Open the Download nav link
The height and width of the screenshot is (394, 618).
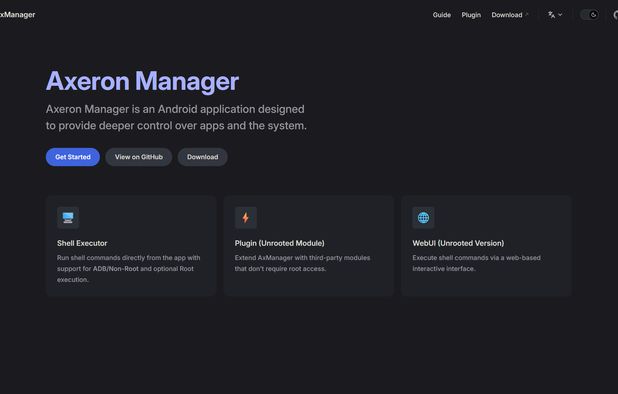coord(509,15)
